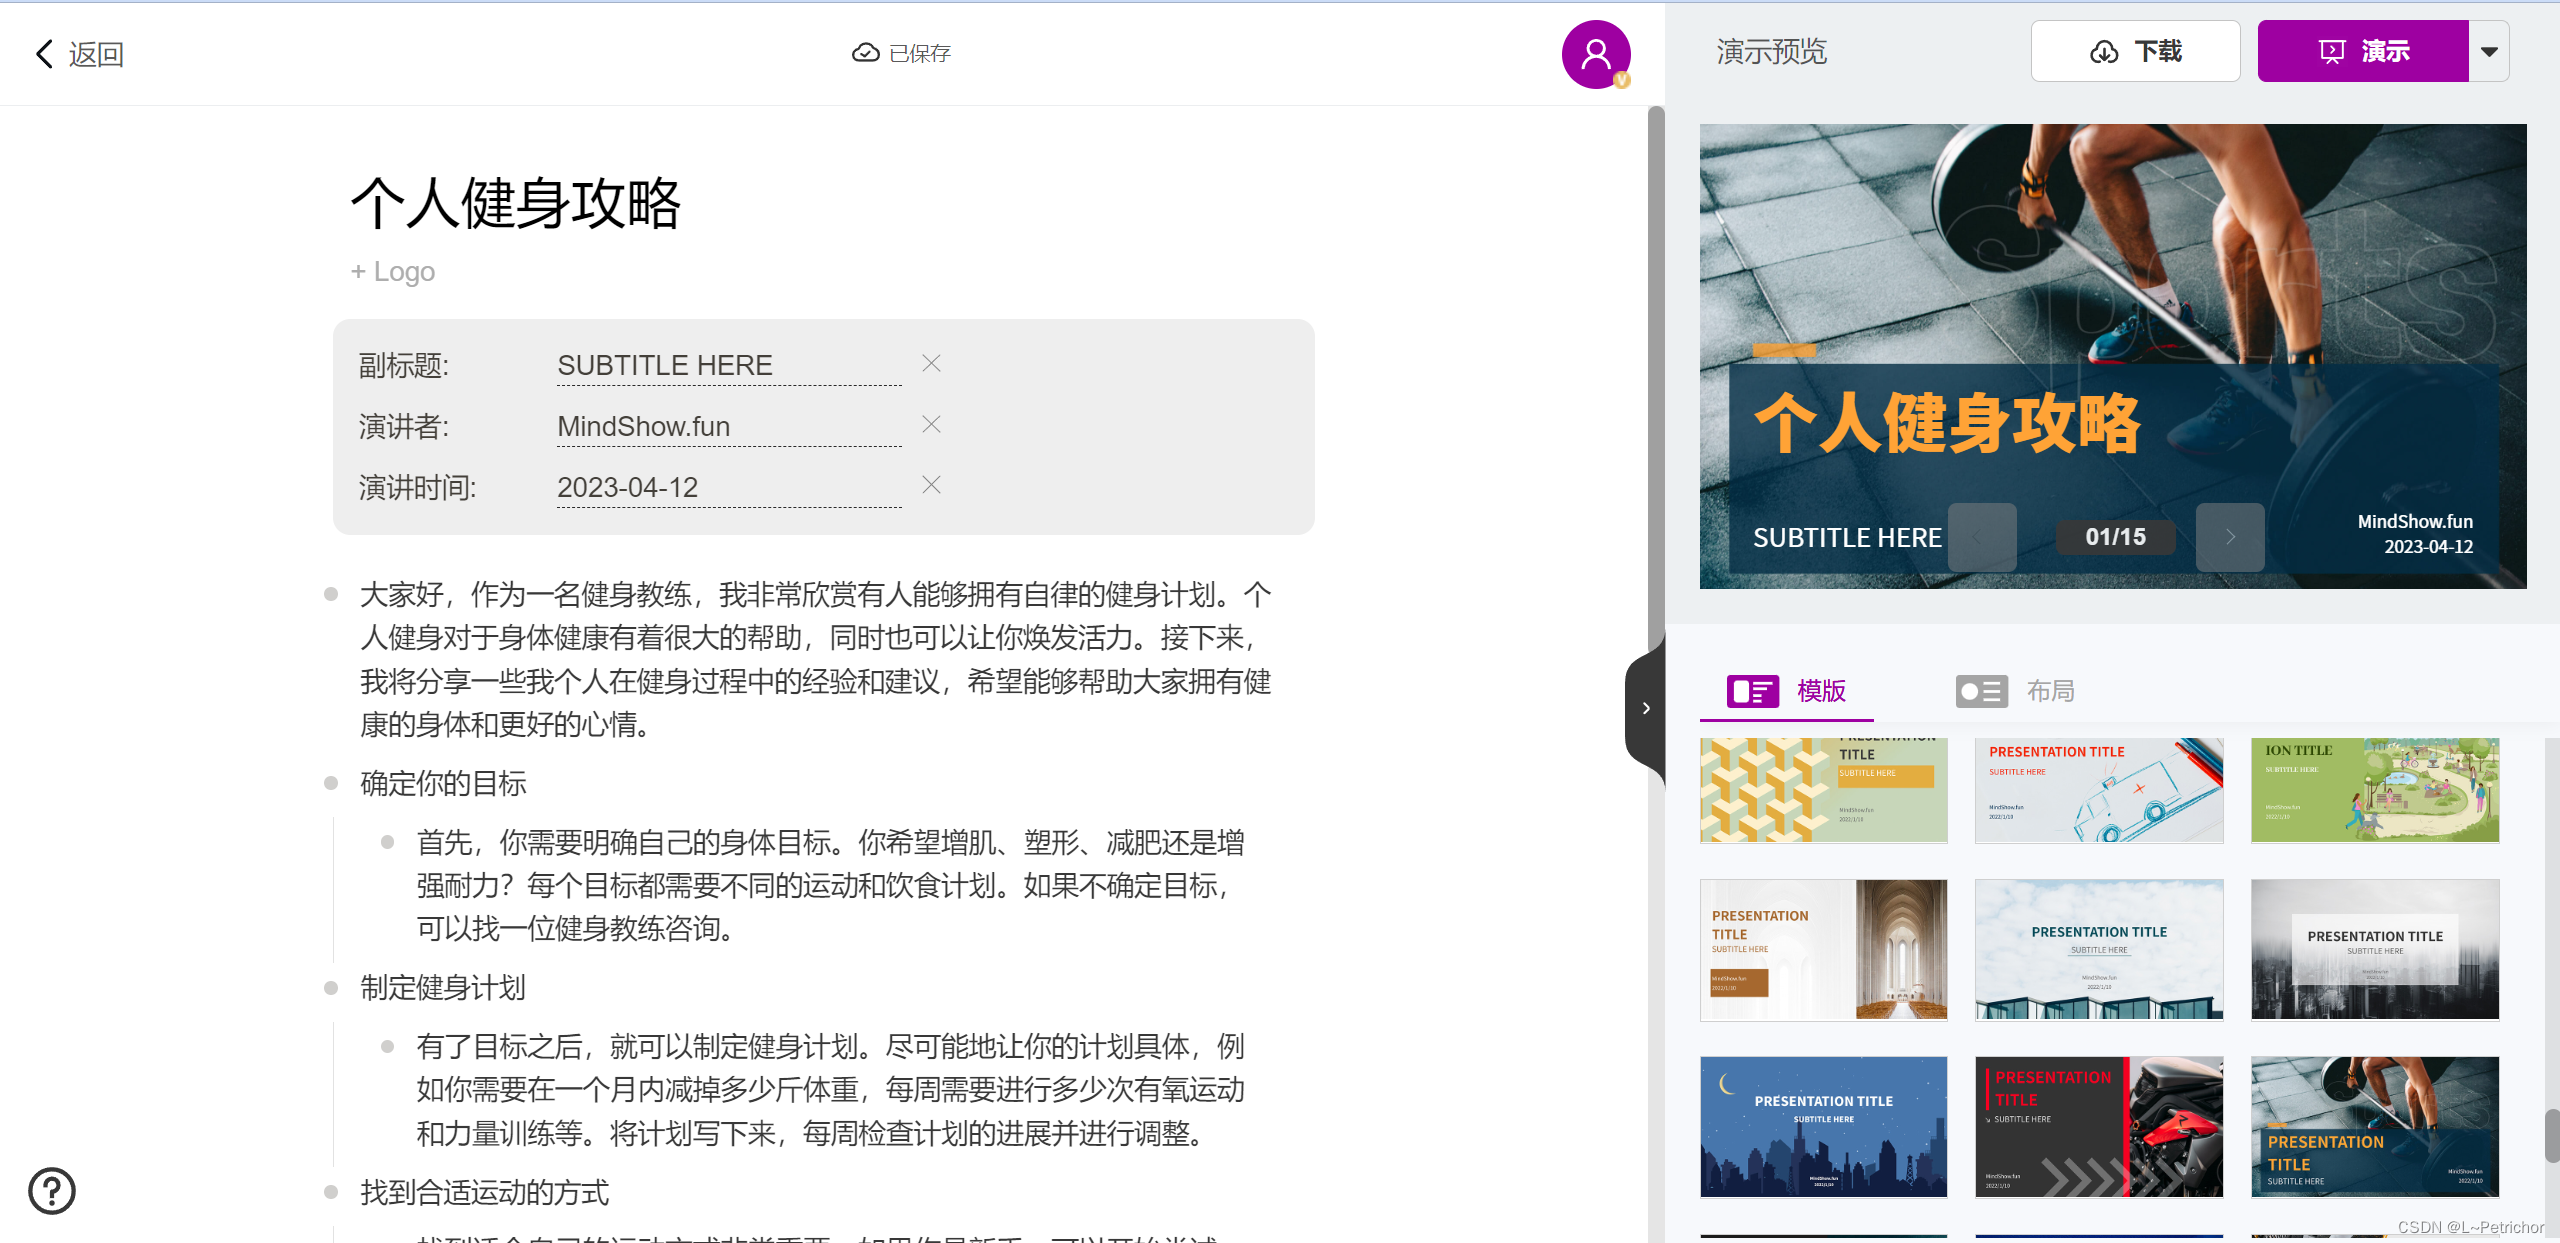2560x1243 pixels.
Task: Remove the presenter MindShow.fun entry
Action: click(931, 425)
